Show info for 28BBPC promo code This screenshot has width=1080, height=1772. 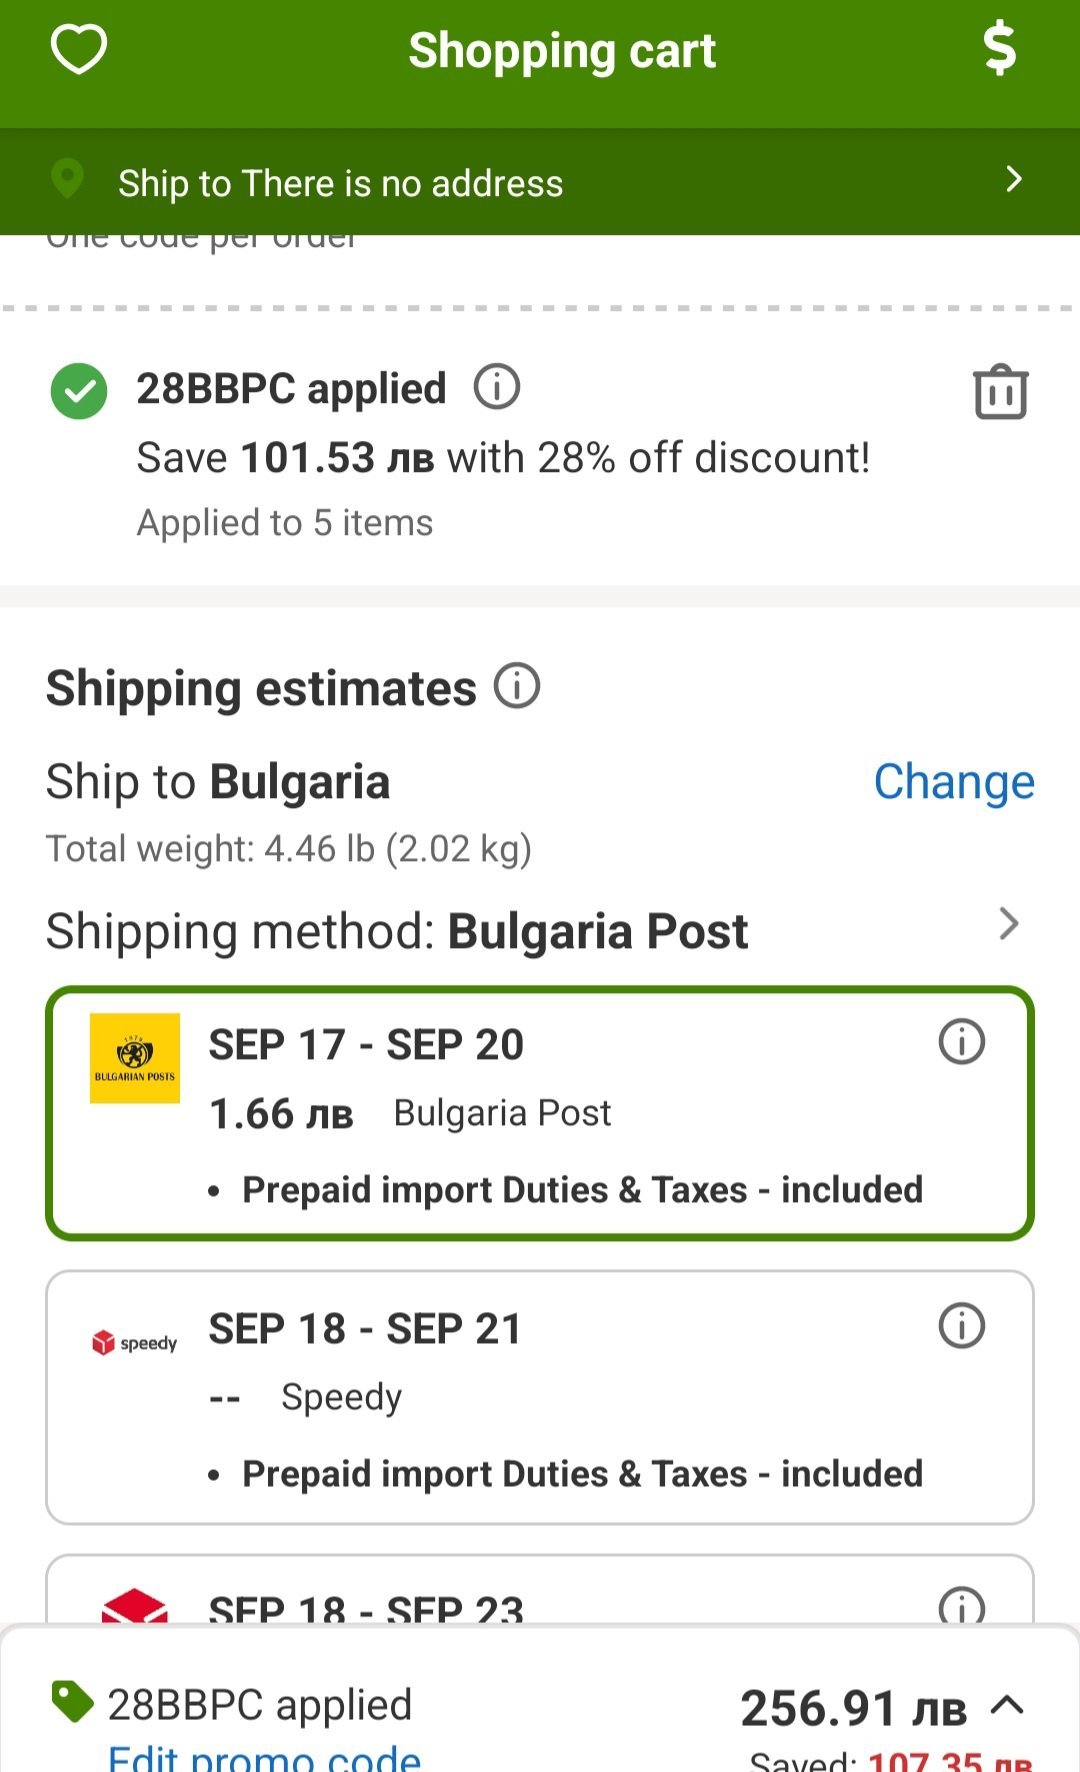click(497, 387)
